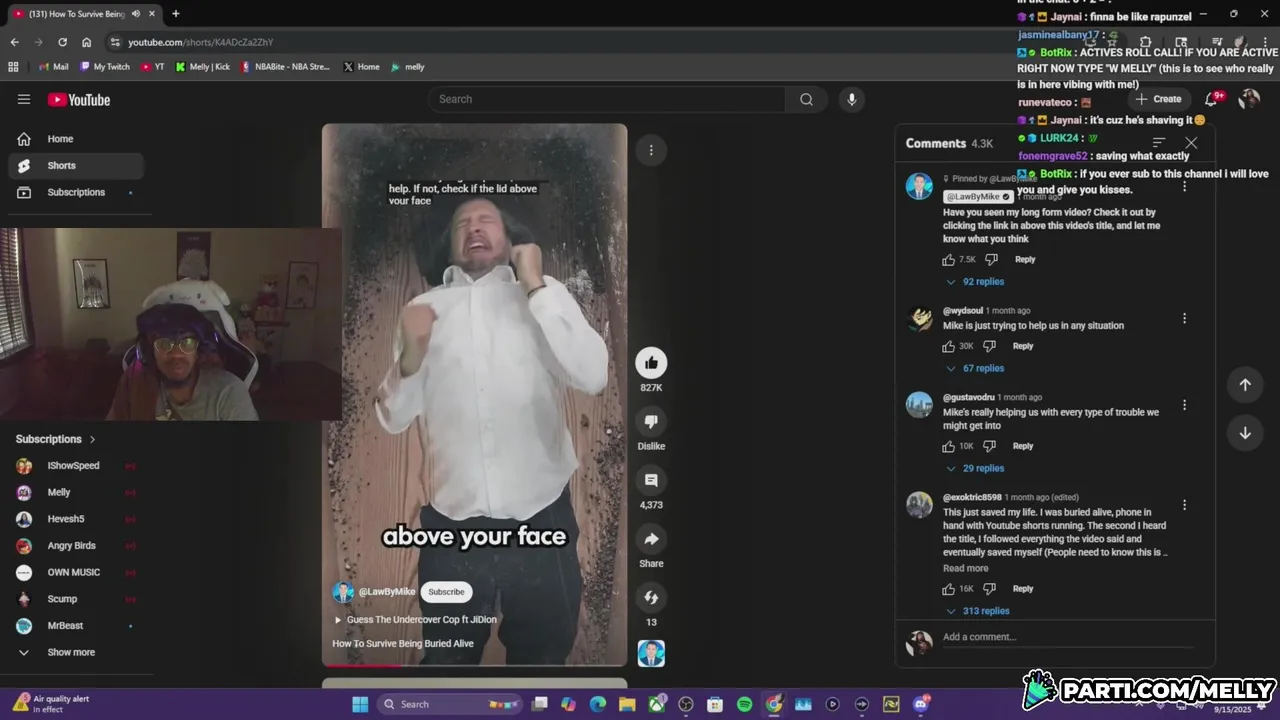1280x720 pixels.
Task: Click the YouTube logo
Action: pos(79,99)
